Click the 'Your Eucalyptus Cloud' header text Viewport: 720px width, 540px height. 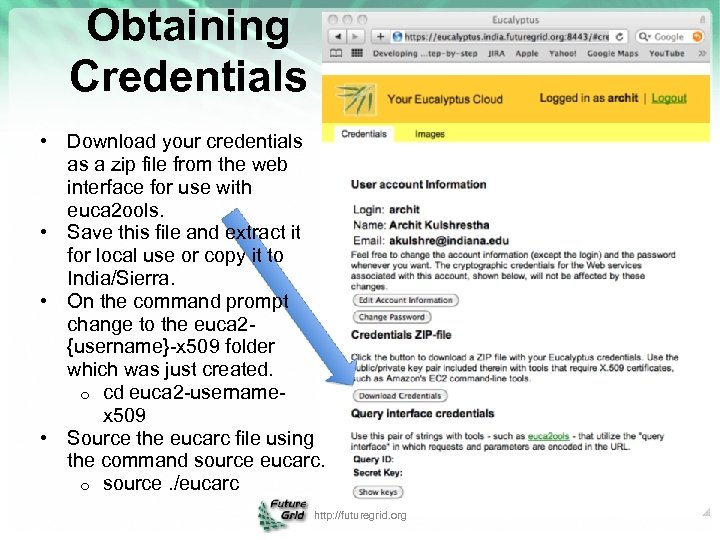[445, 99]
